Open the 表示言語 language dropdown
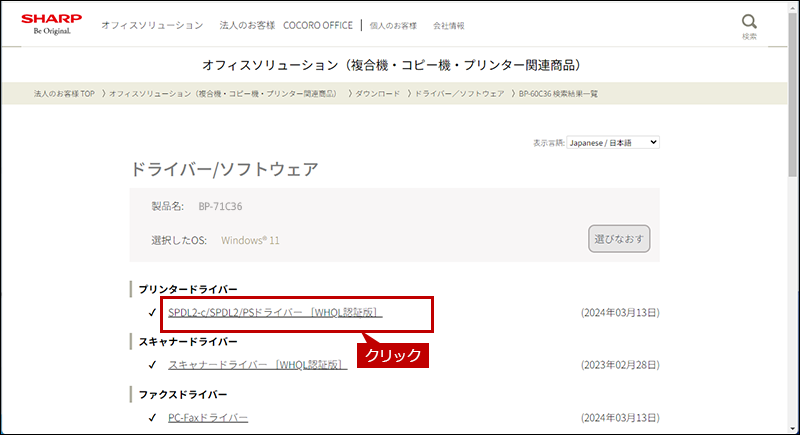The width and height of the screenshot is (800, 435). 613,143
